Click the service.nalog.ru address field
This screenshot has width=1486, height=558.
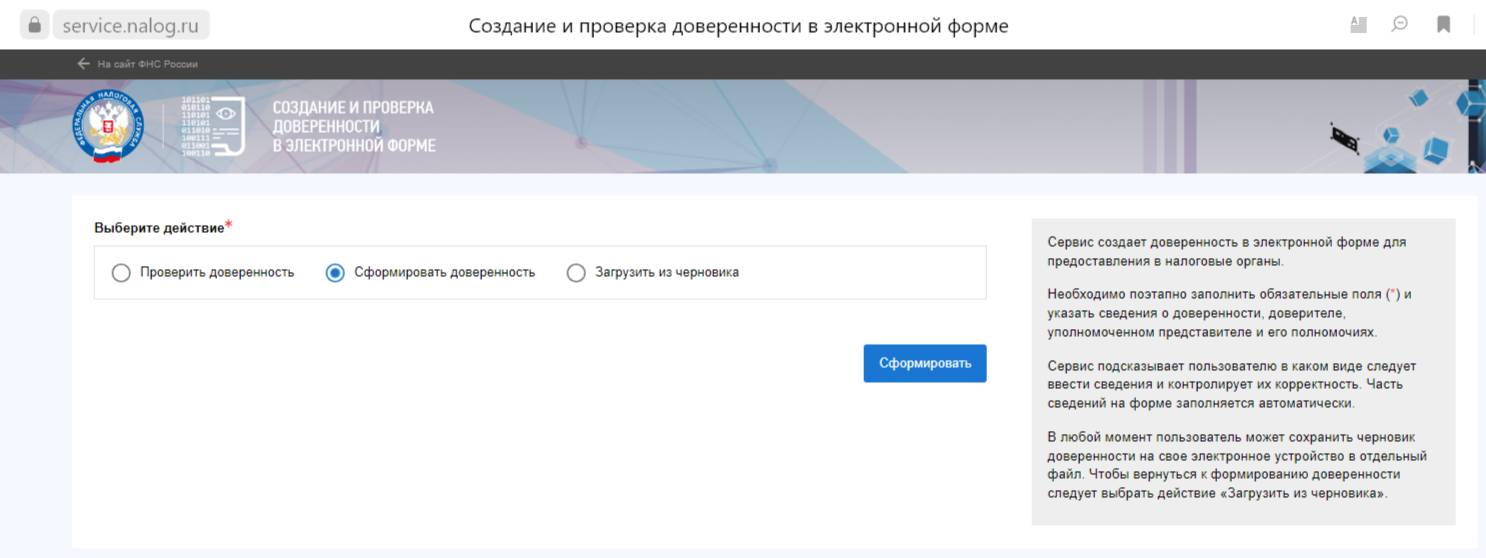pos(131,25)
